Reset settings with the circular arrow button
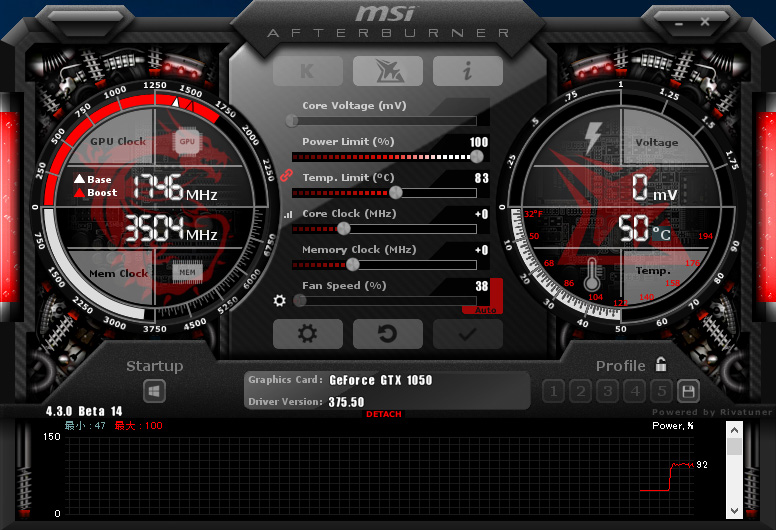Screen dimensions: 776x530 click(387, 334)
